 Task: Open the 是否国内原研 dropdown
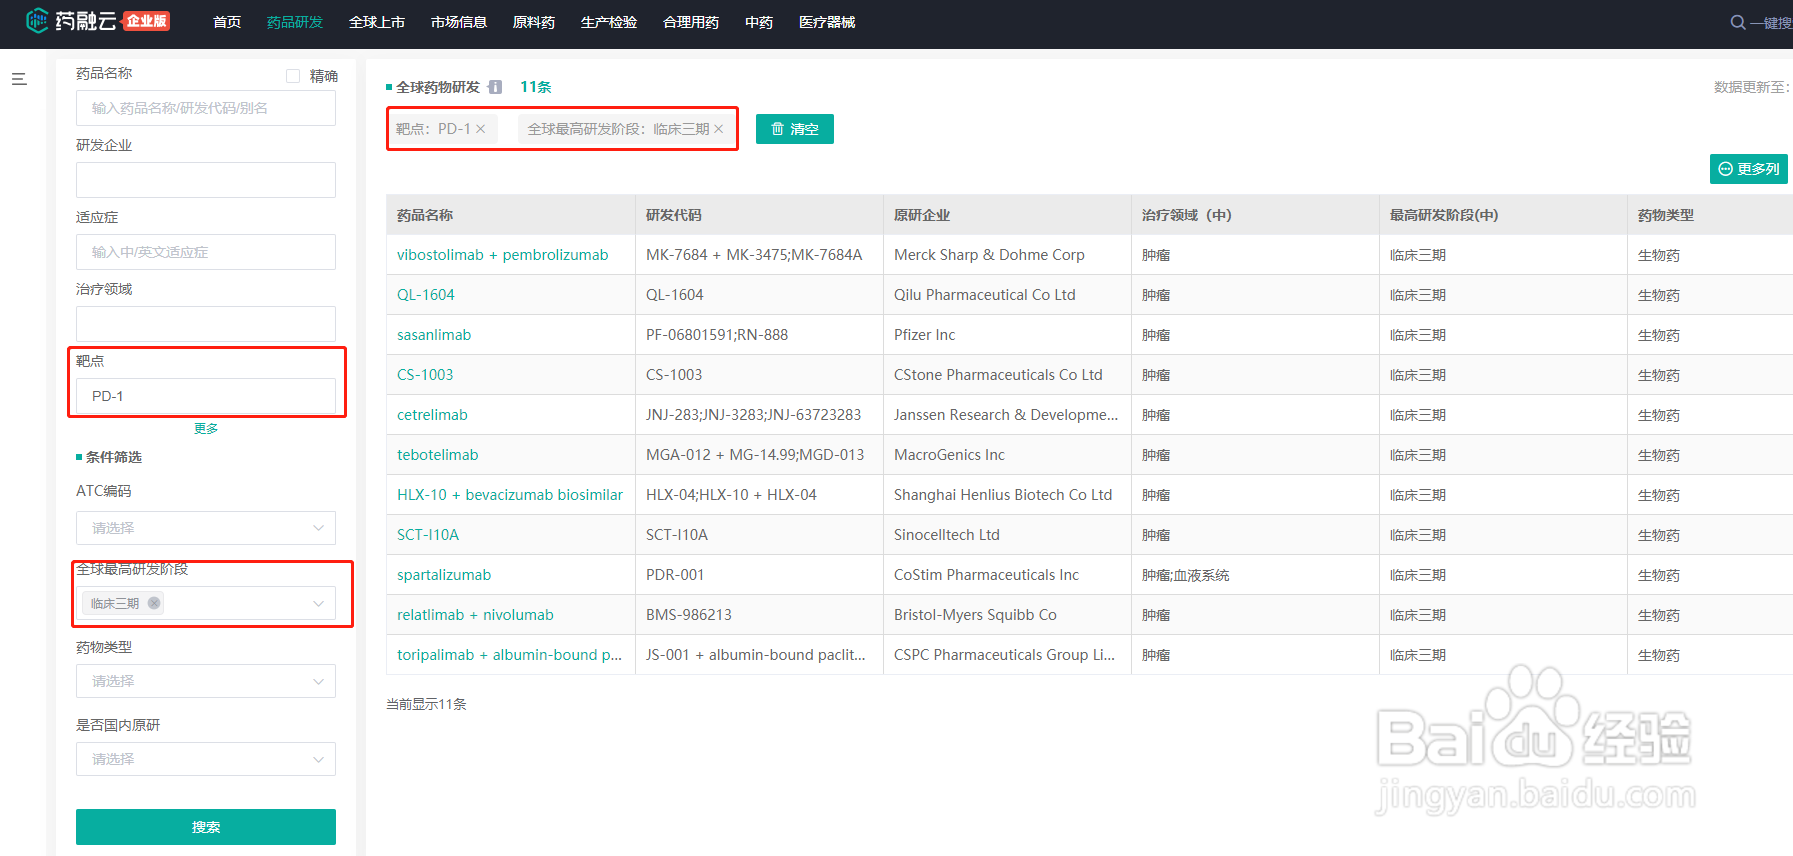click(206, 759)
